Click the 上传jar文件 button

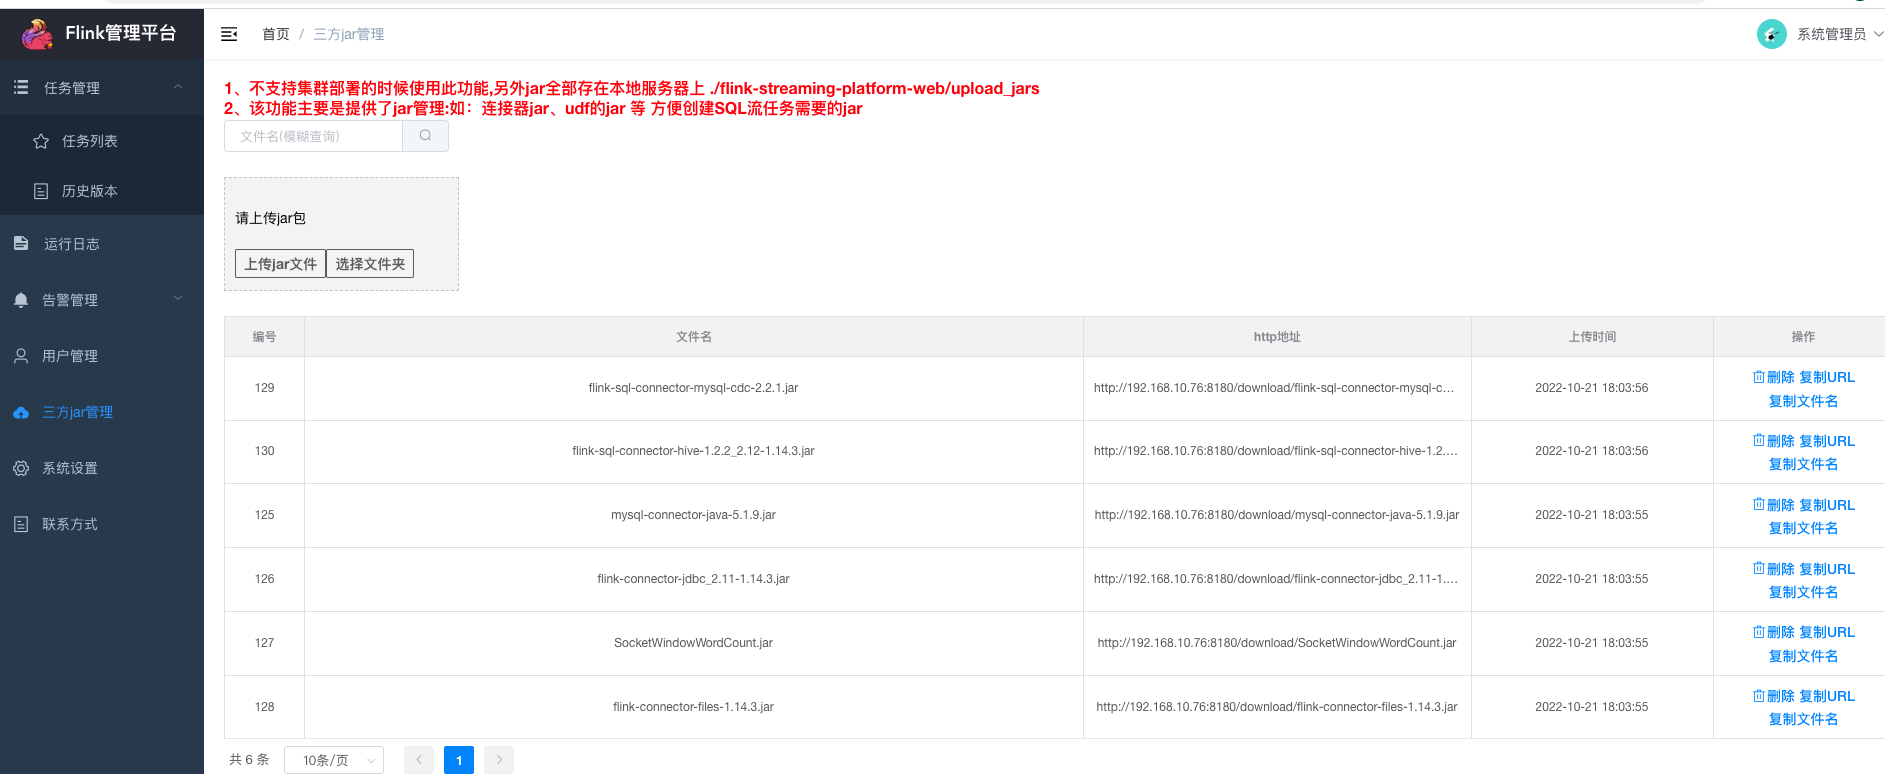click(x=280, y=264)
